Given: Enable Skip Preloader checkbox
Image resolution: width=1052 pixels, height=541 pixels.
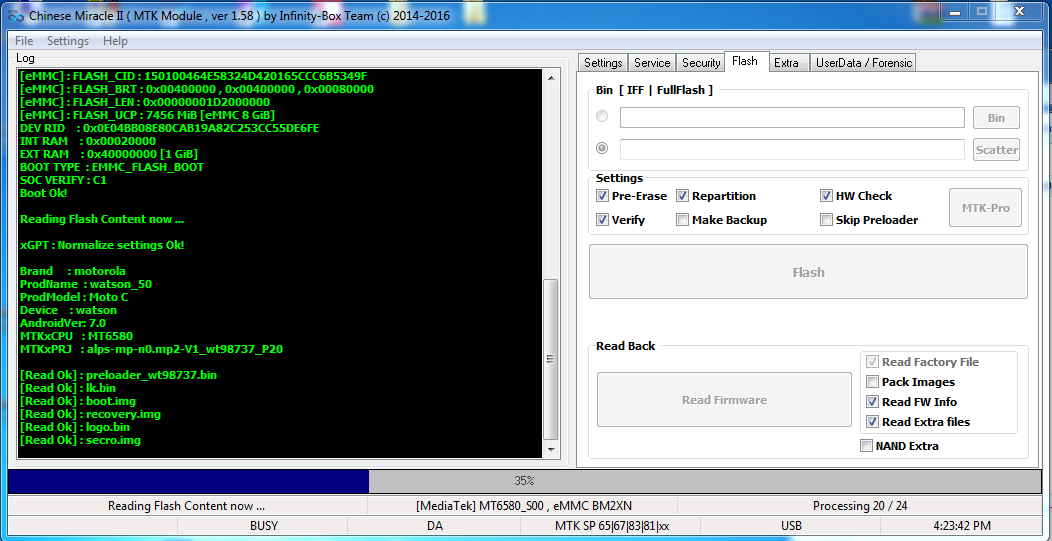Looking at the screenshot, I should pos(827,219).
